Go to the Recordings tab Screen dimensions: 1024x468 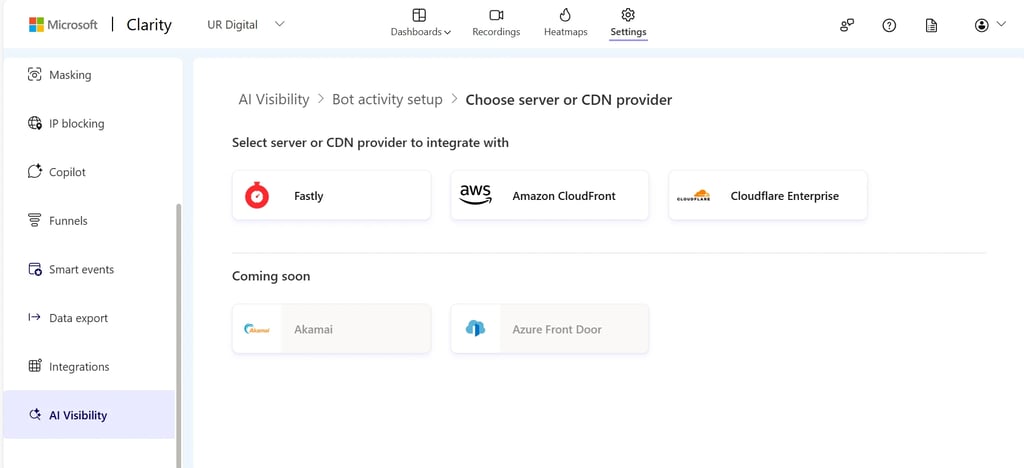coord(496,23)
